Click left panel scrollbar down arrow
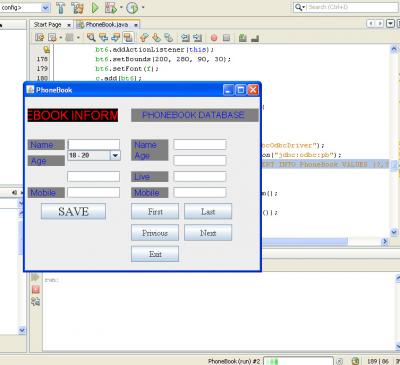Image resolution: width=400 pixels, height=365 pixels. point(22,330)
